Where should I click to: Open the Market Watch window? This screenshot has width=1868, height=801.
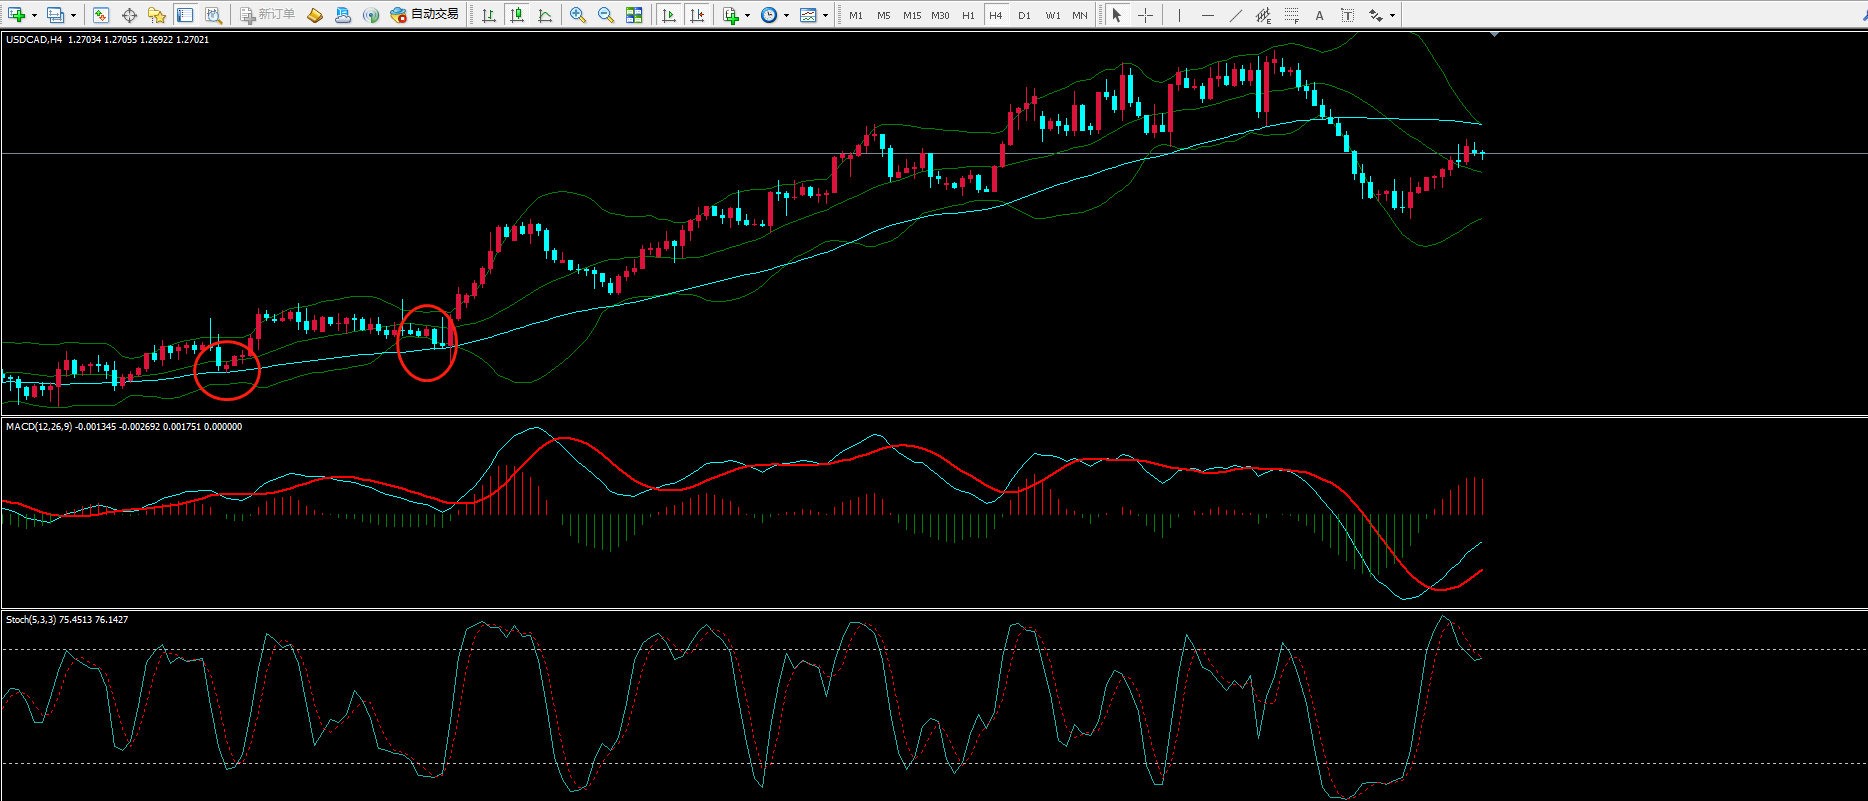point(101,15)
